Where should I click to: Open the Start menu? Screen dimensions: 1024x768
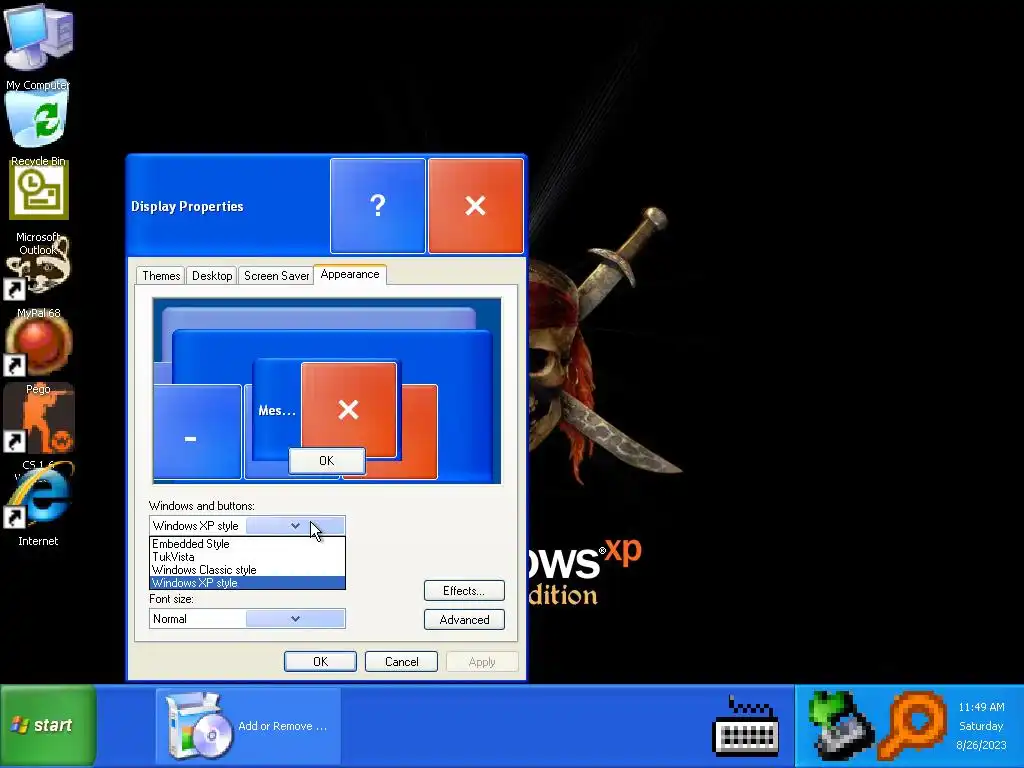[x=48, y=725]
